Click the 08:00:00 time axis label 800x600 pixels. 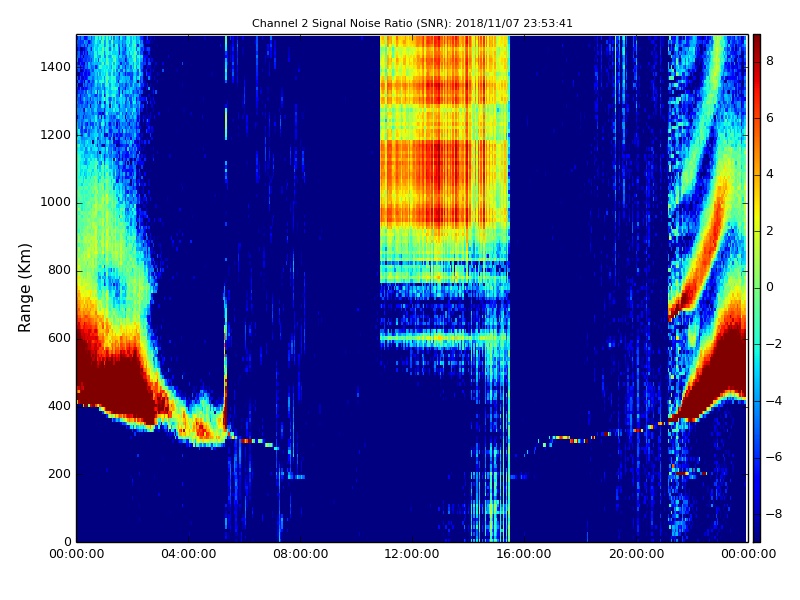click(301, 554)
